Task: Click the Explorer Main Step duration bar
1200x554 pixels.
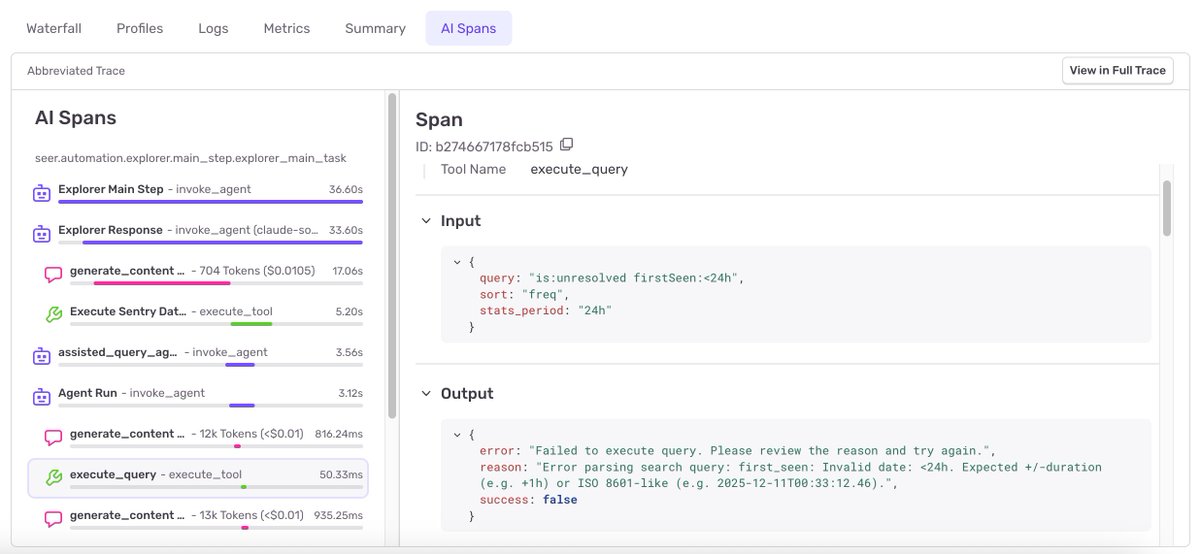Action: (210, 201)
